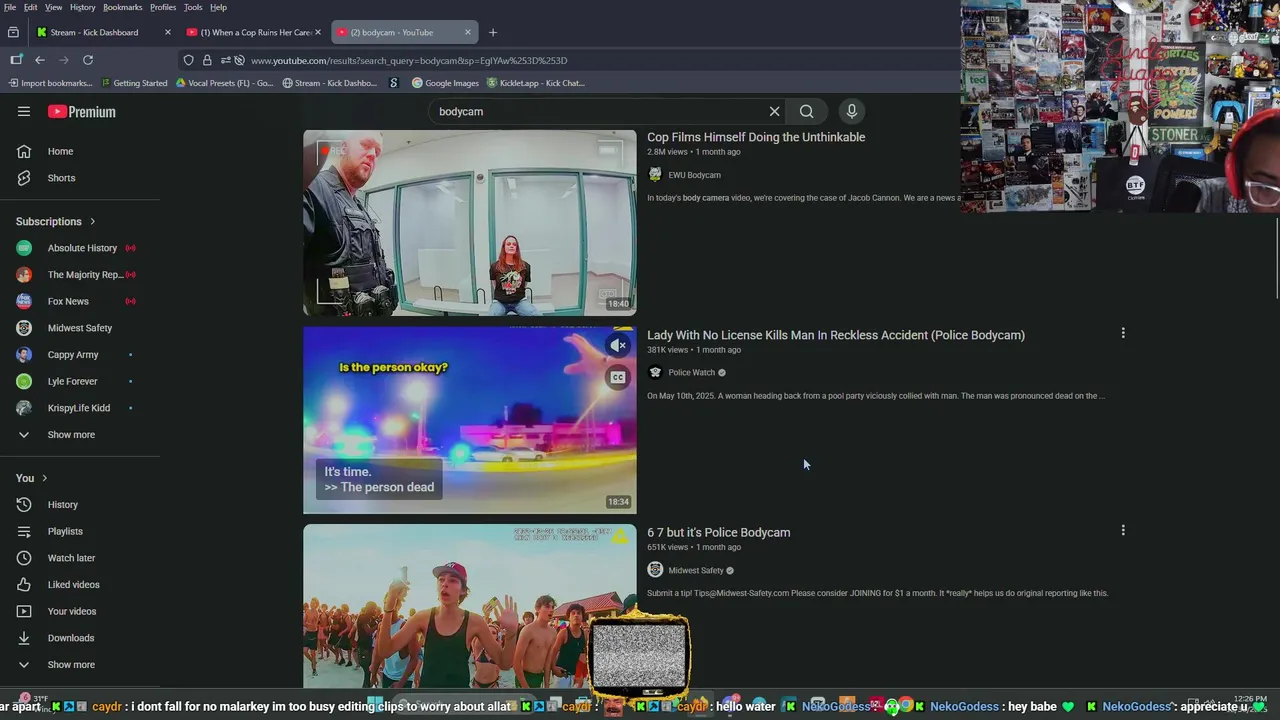Open Midwest Safety subscription in sidebar
The image size is (1280, 720).
[x=80, y=328]
